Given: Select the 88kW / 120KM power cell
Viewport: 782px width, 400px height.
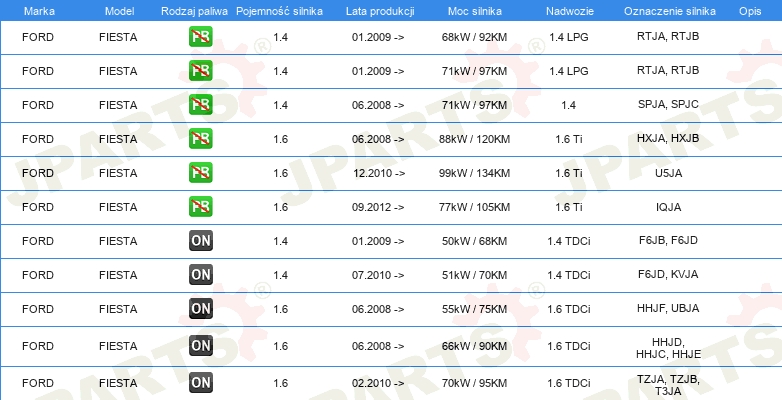Looking at the screenshot, I should pyautogui.click(x=474, y=139).
